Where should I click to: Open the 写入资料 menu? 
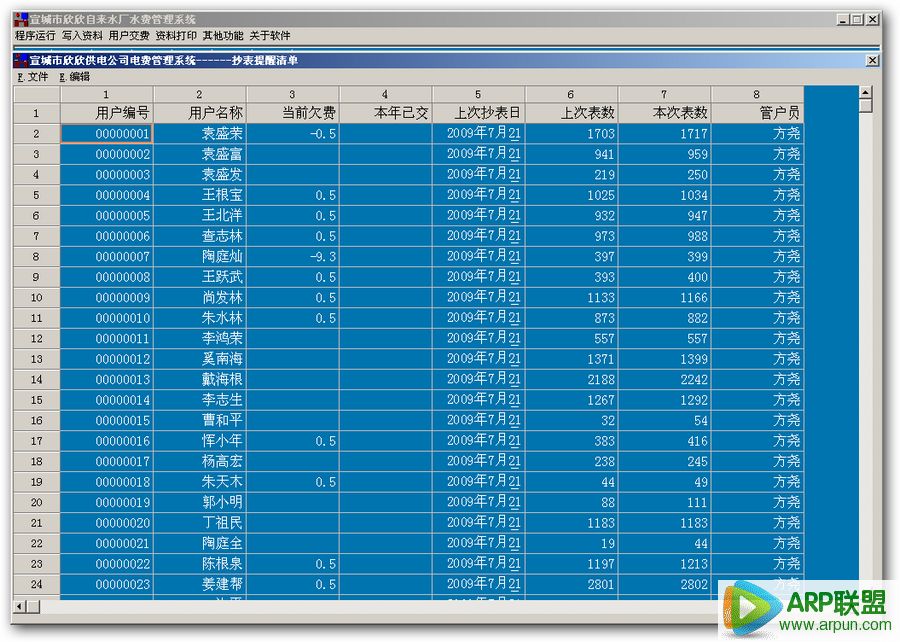click(82, 36)
